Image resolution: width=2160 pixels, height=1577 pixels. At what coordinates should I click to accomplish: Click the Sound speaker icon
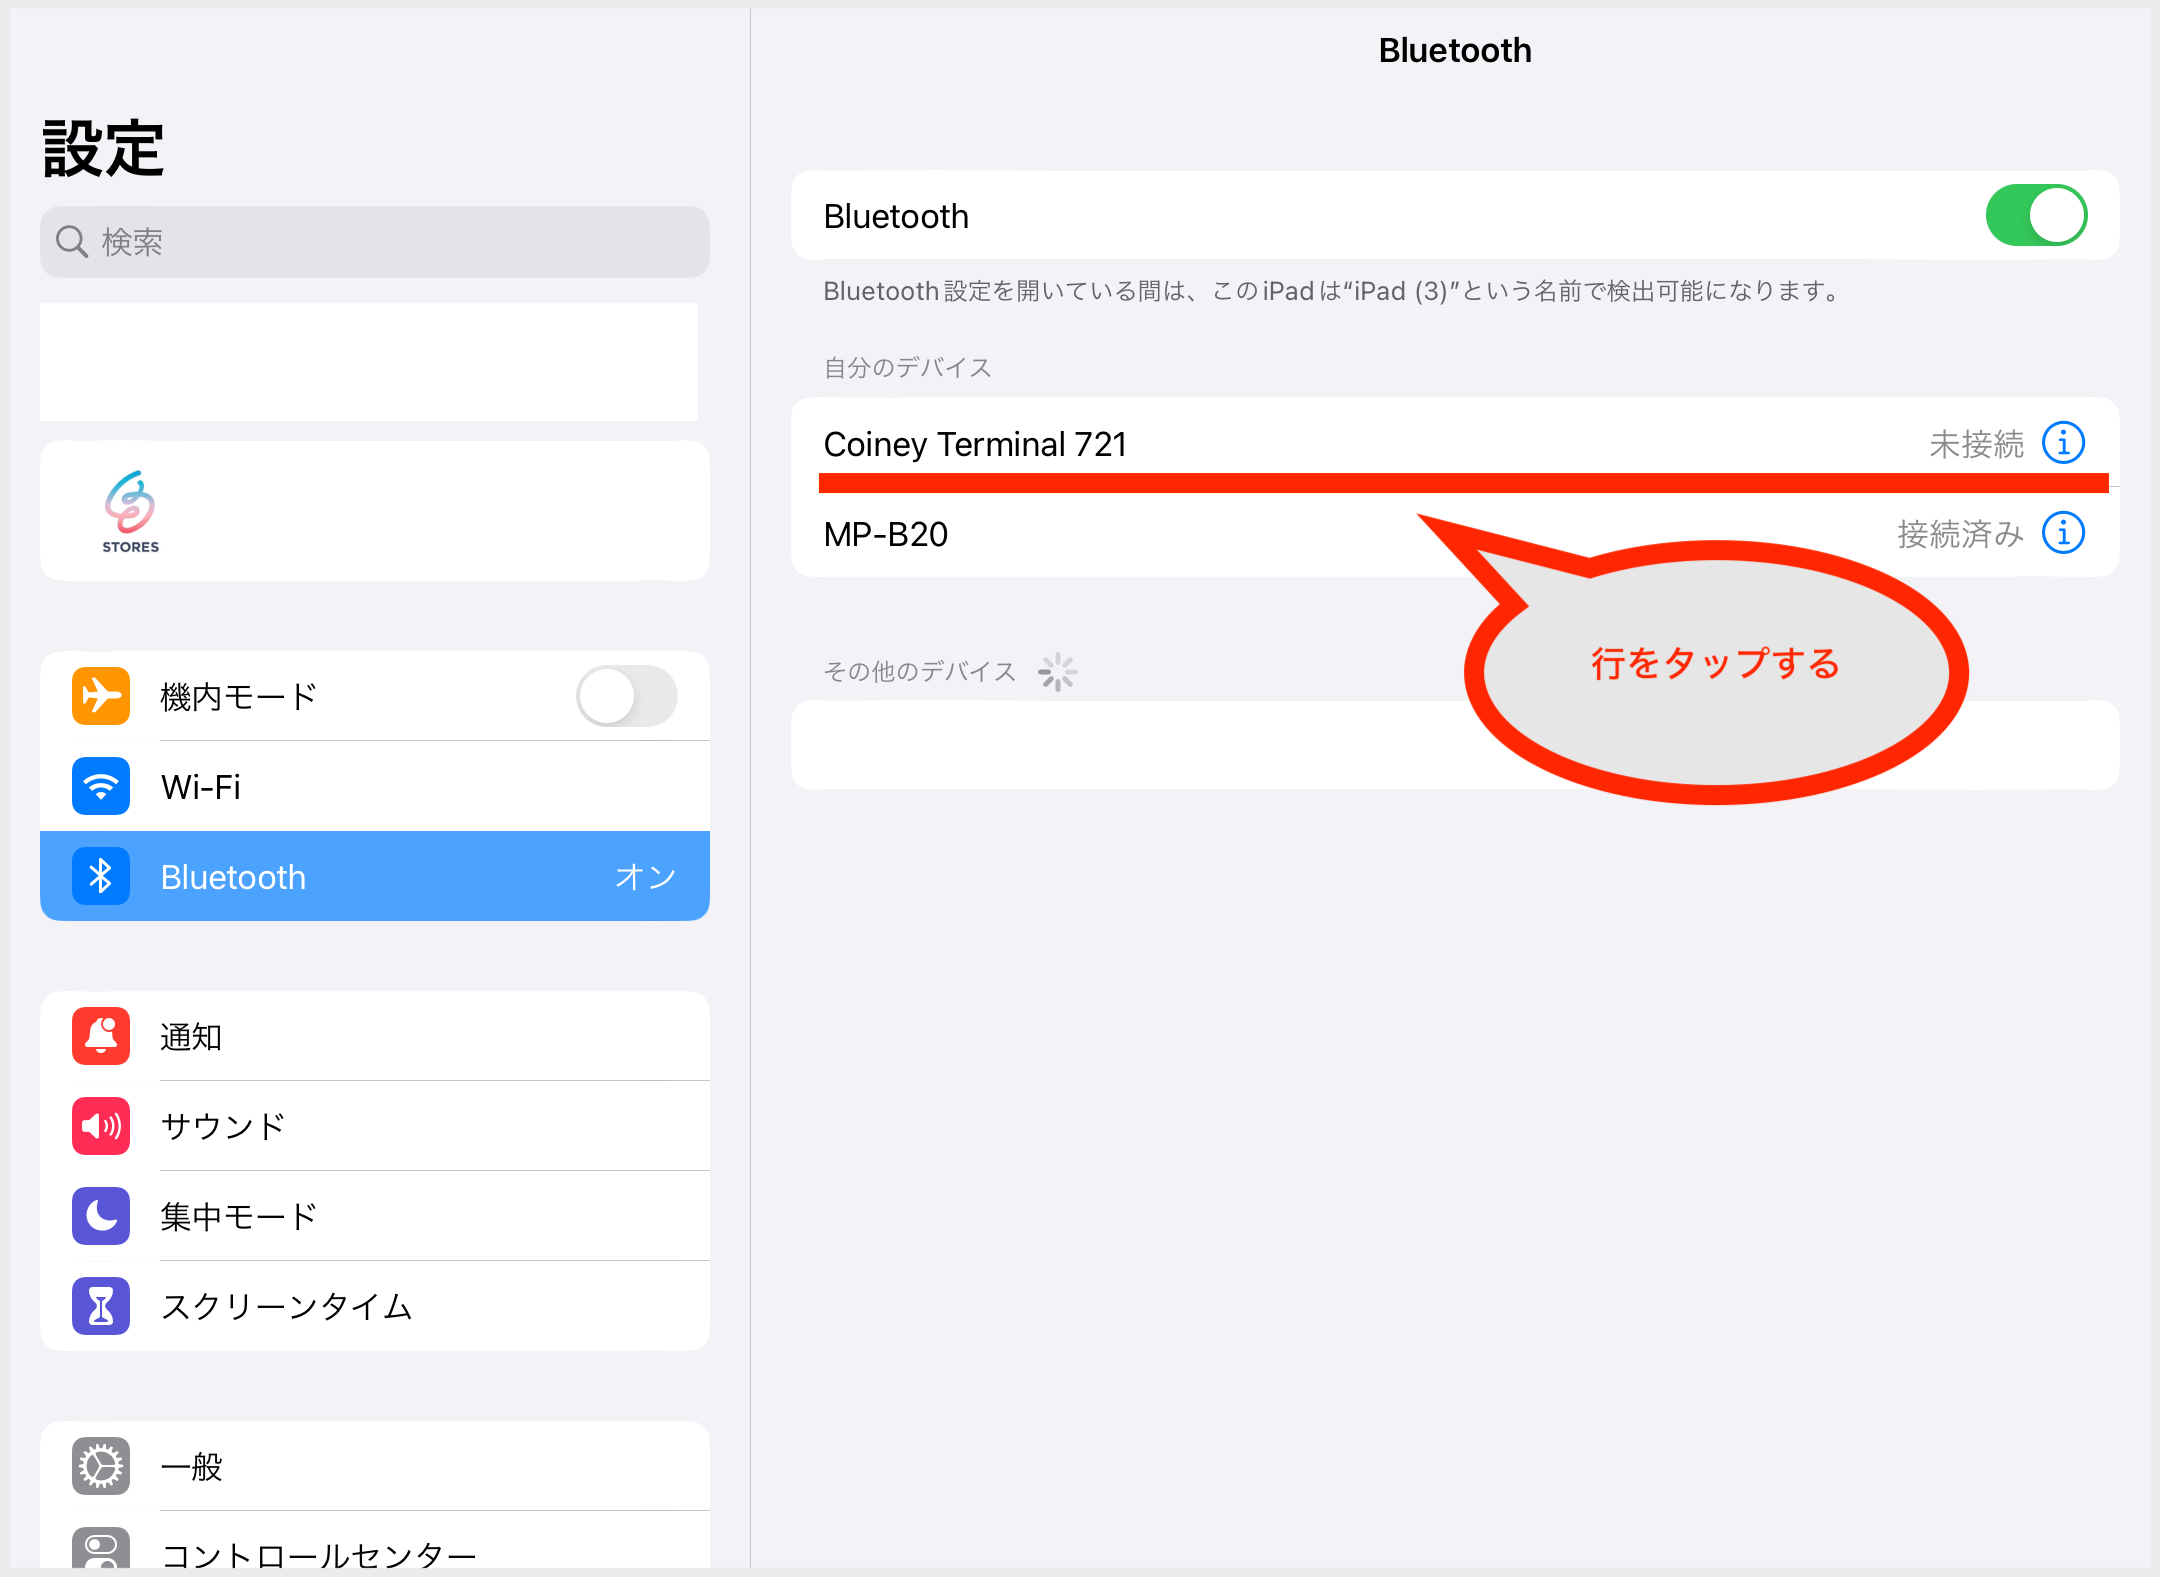[101, 1126]
